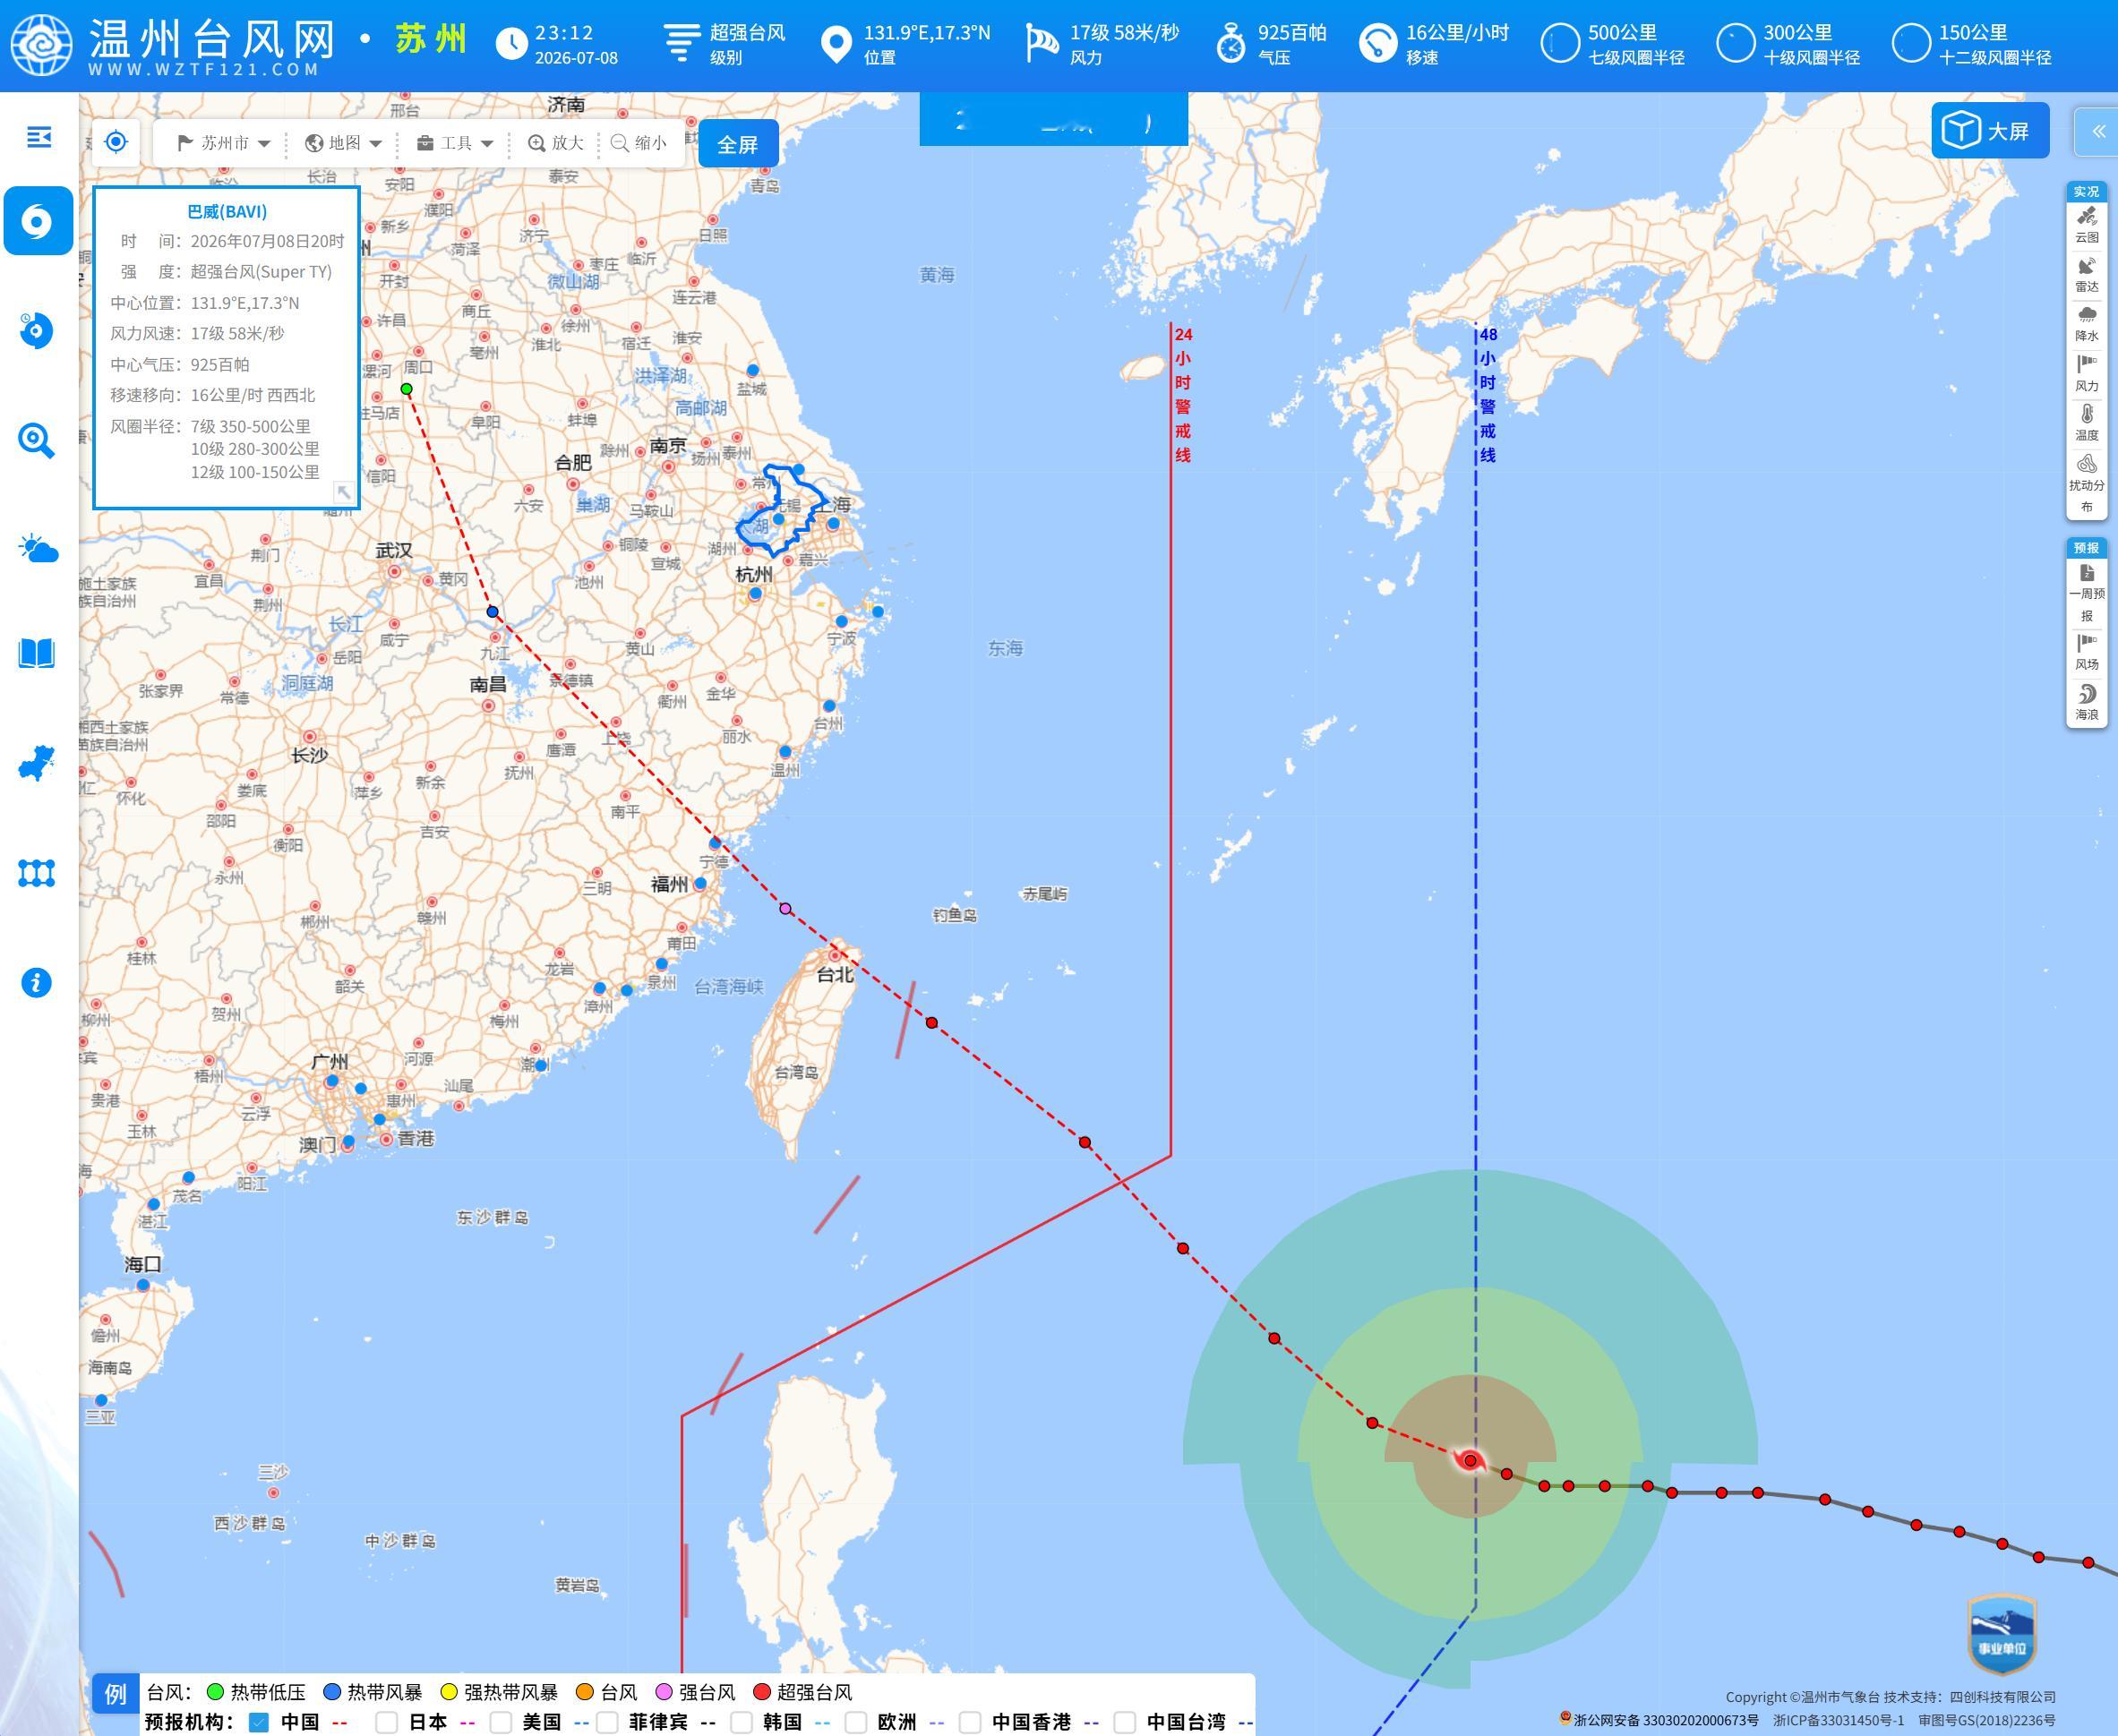The height and width of the screenshot is (1736, 2118).
Task: Uncheck the 中国 forecast agency checkbox
Action: point(259,1722)
